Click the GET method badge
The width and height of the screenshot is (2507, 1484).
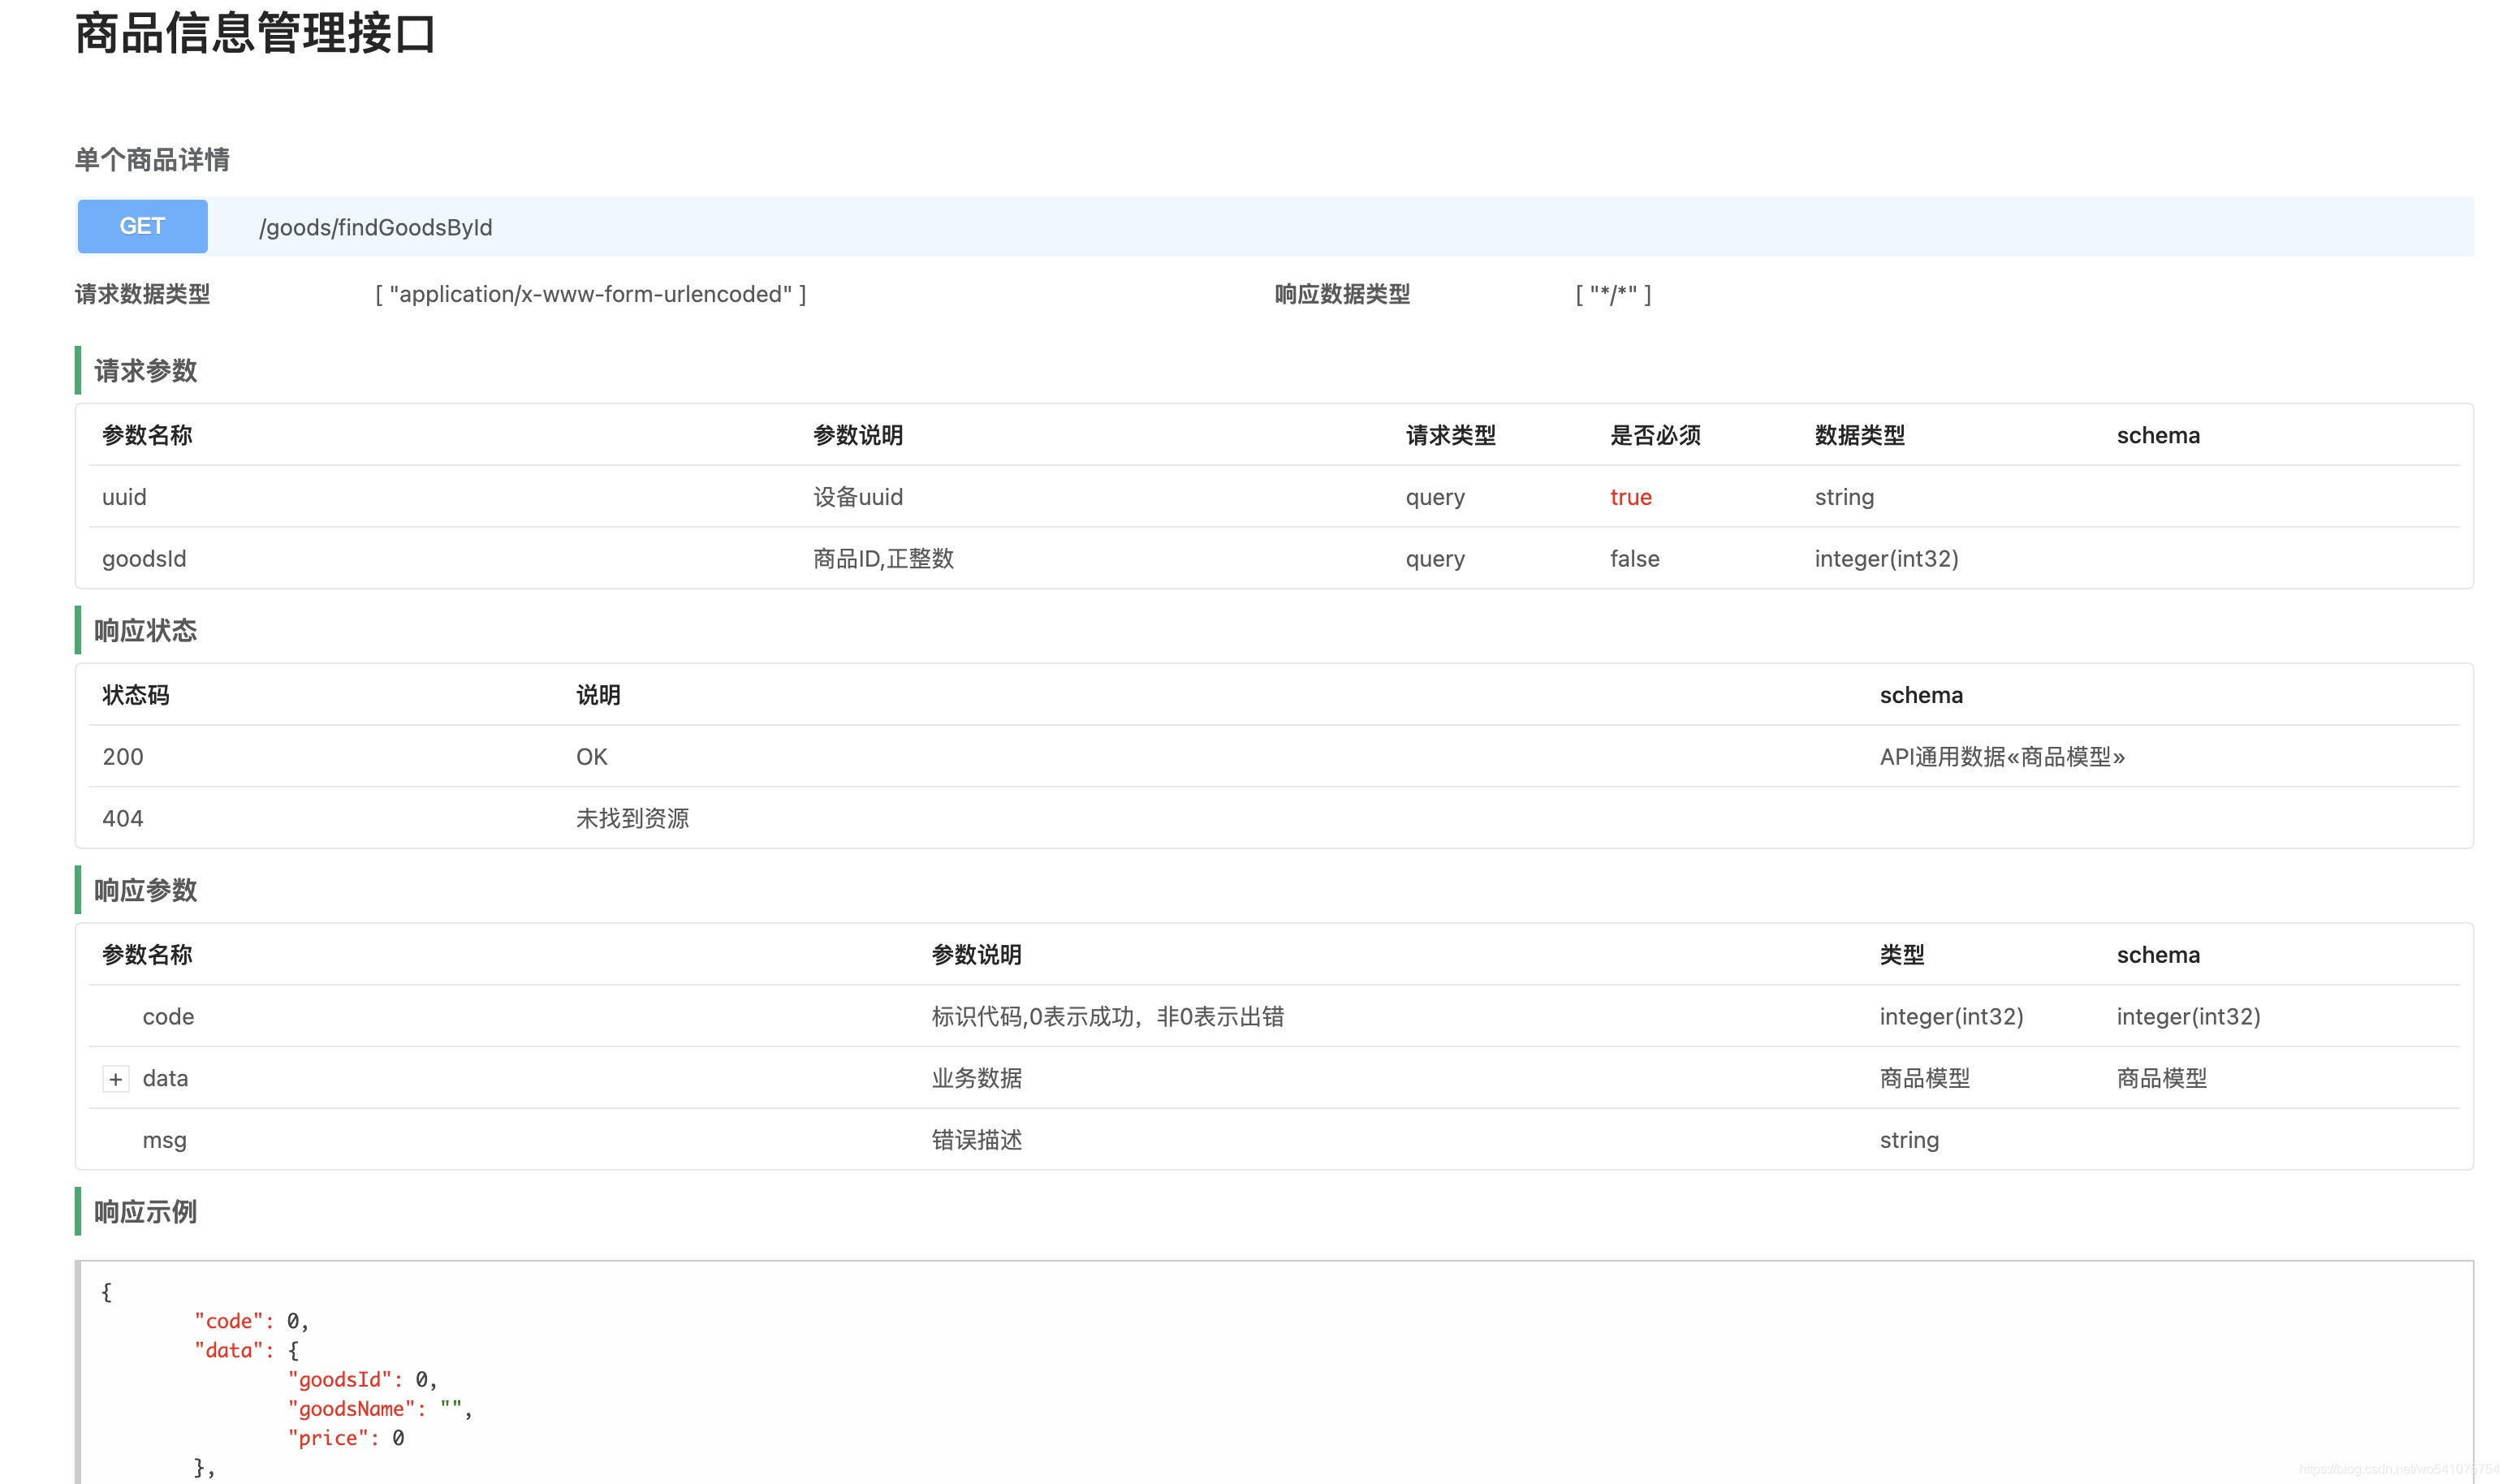(142, 226)
